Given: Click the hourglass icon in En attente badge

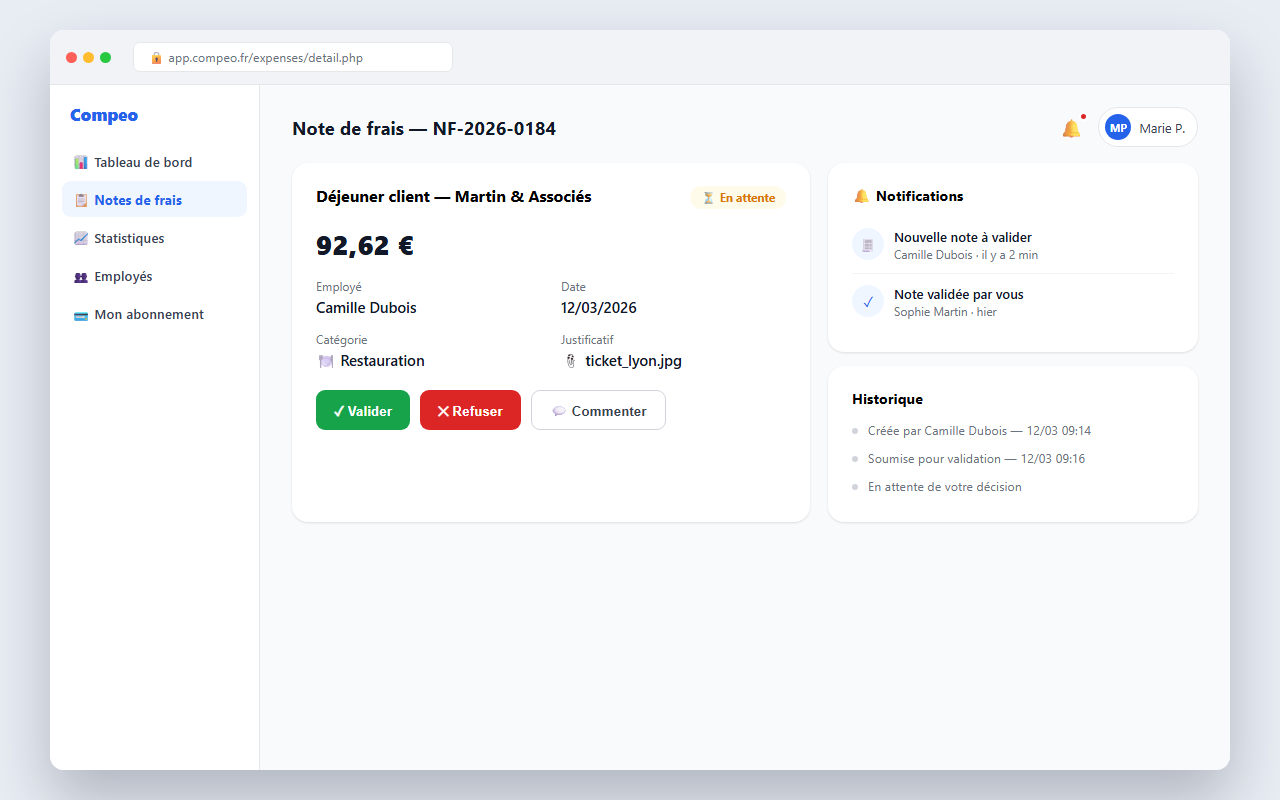Looking at the screenshot, I should (x=708, y=198).
